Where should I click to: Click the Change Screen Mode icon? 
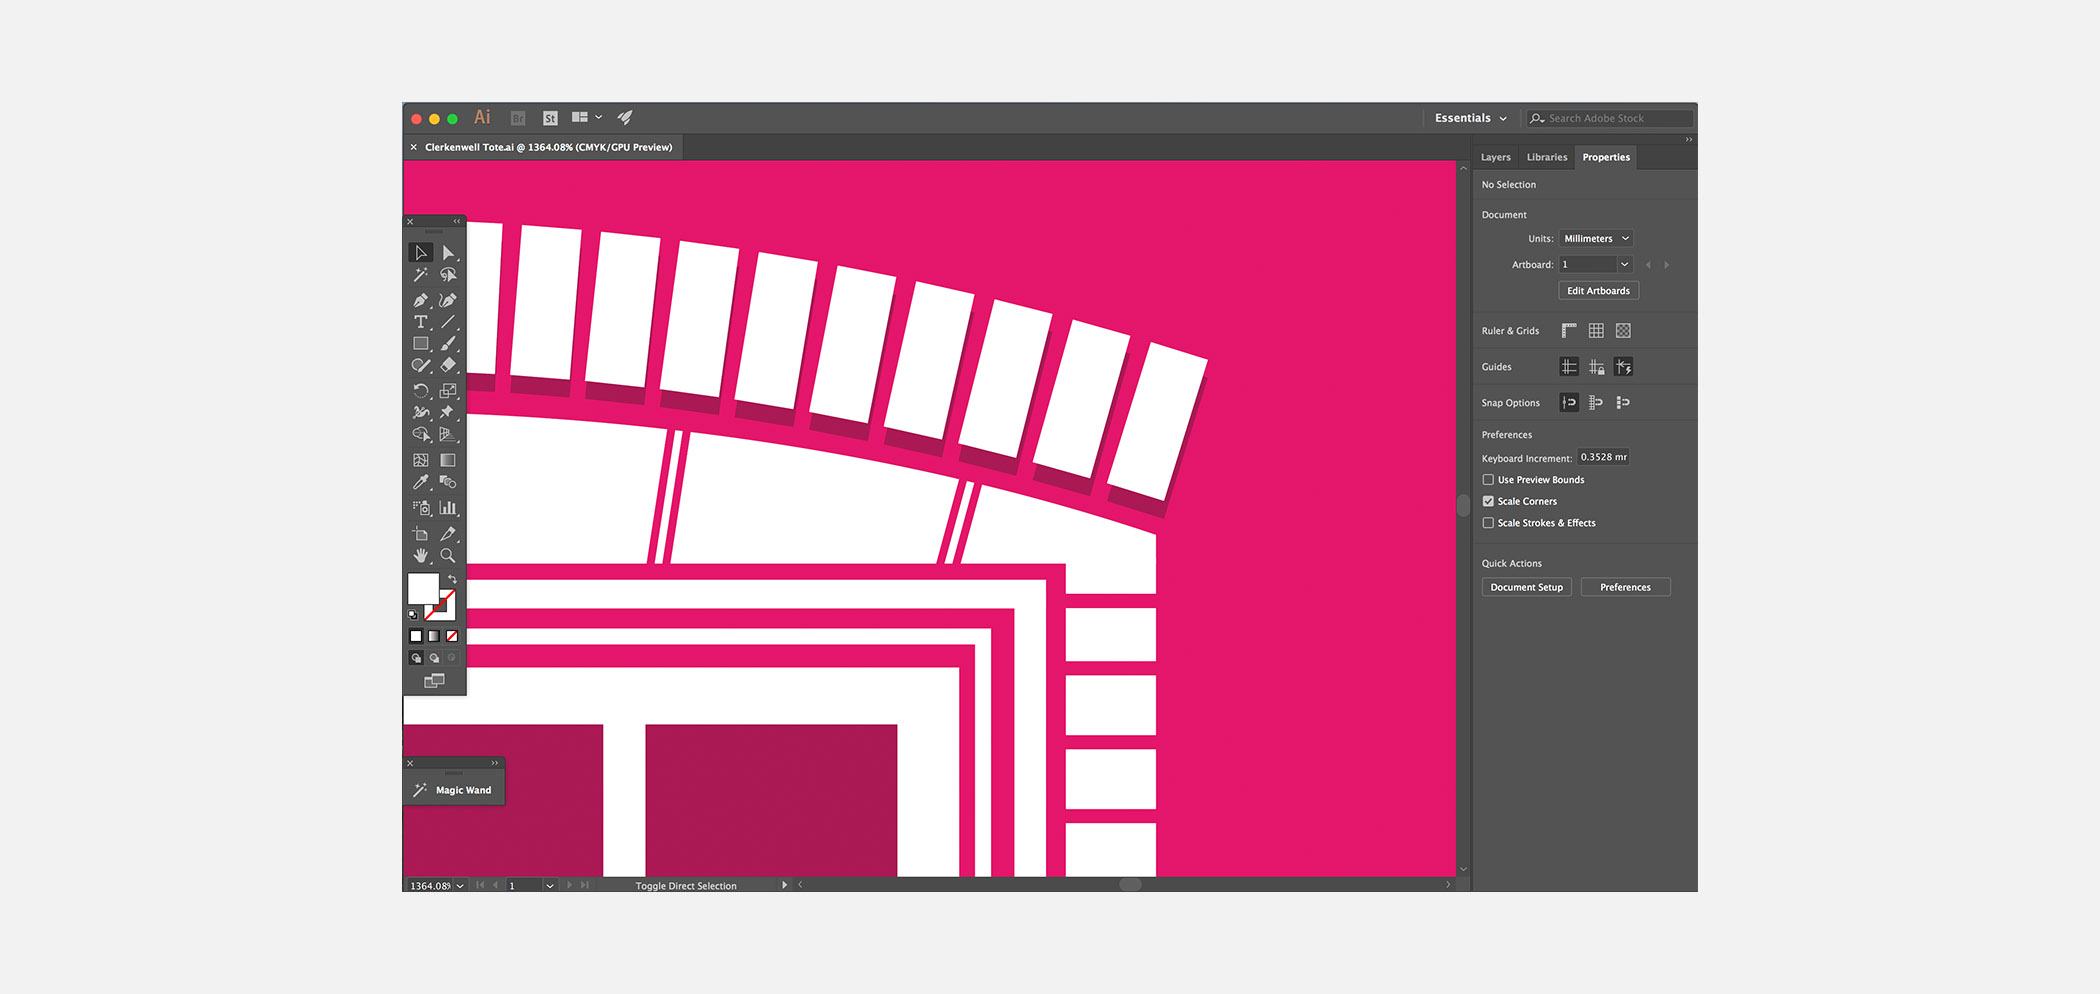click(434, 681)
